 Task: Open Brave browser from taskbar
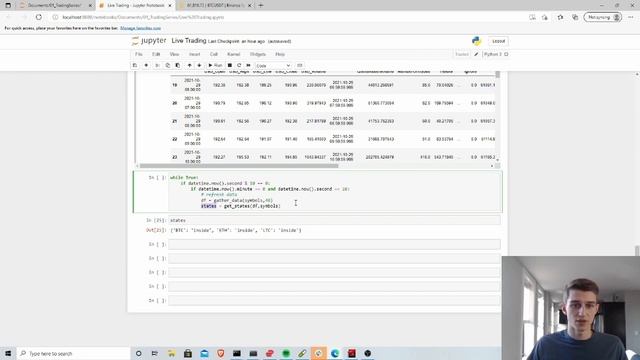tap(220, 353)
